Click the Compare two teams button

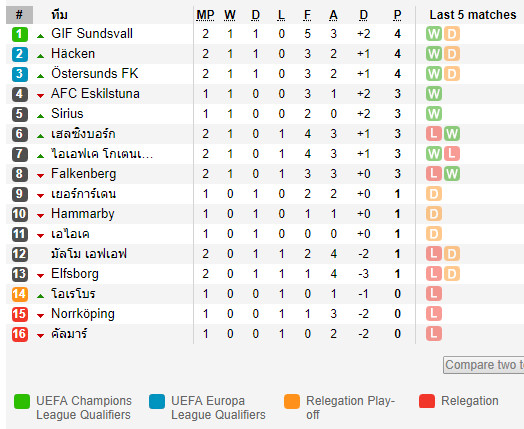(x=484, y=365)
